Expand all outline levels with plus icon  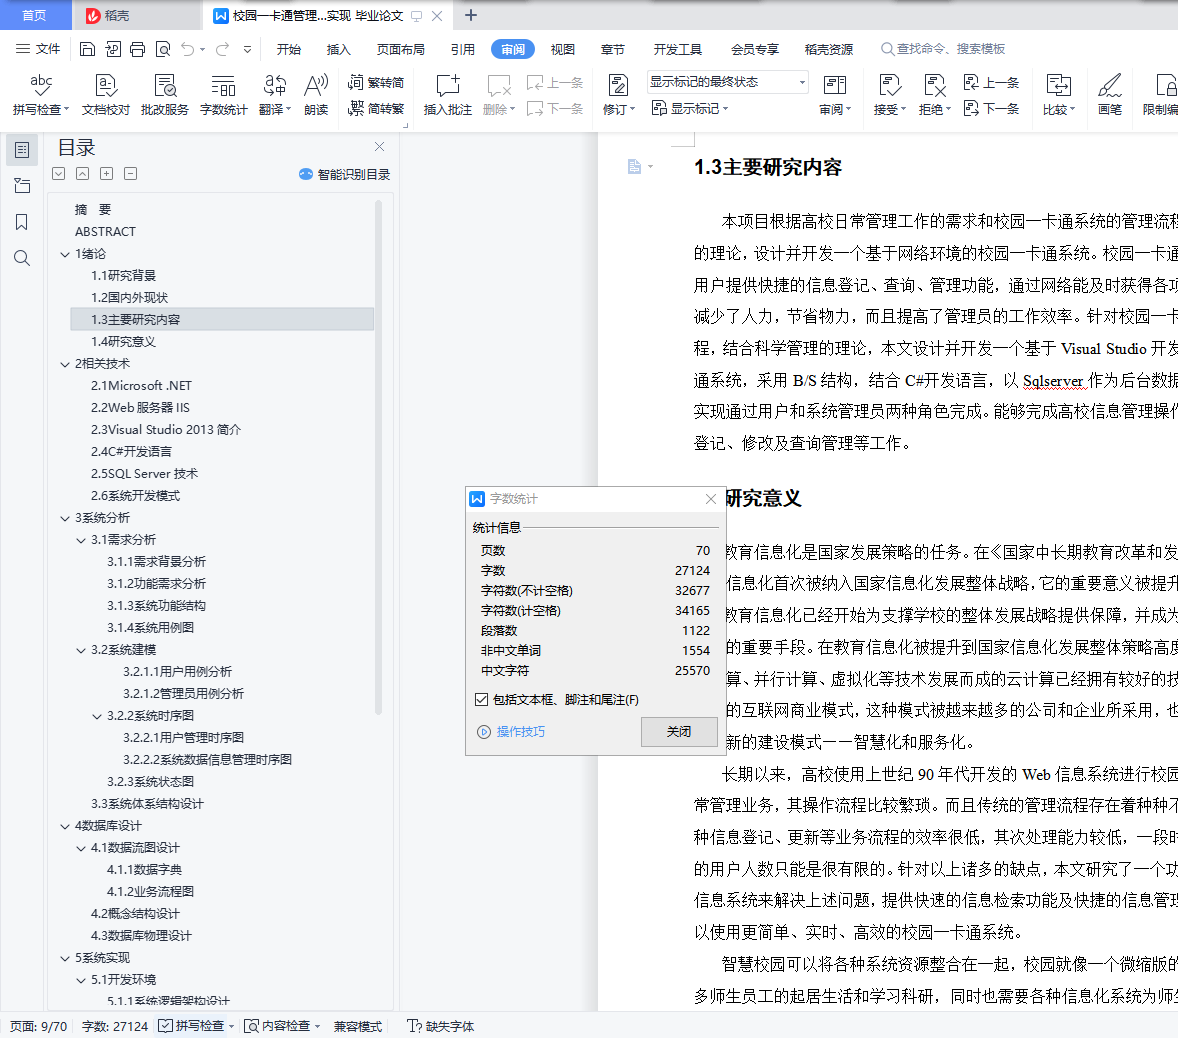pyautogui.click(x=107, y=174)
